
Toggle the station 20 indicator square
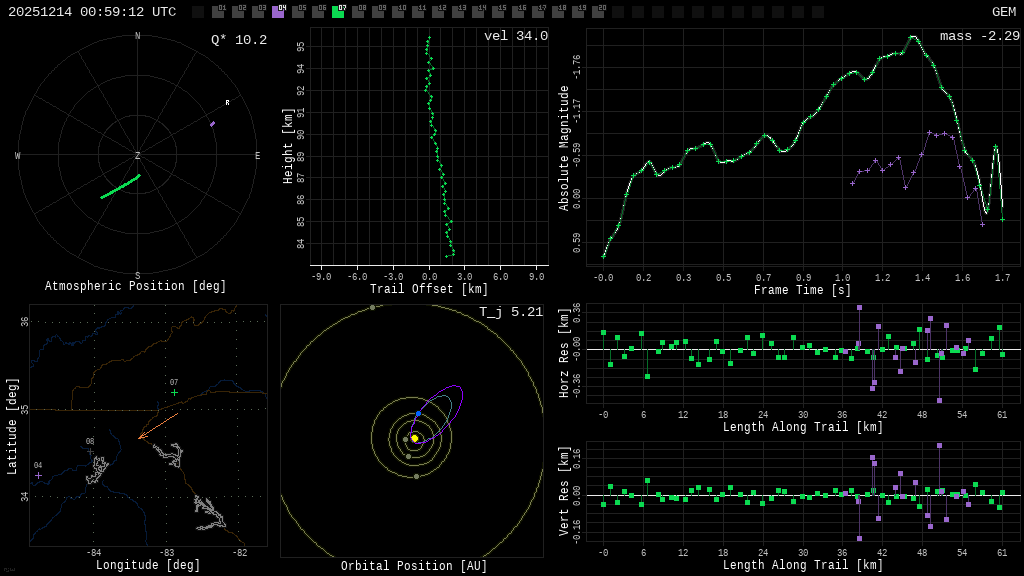coord(598,12)
